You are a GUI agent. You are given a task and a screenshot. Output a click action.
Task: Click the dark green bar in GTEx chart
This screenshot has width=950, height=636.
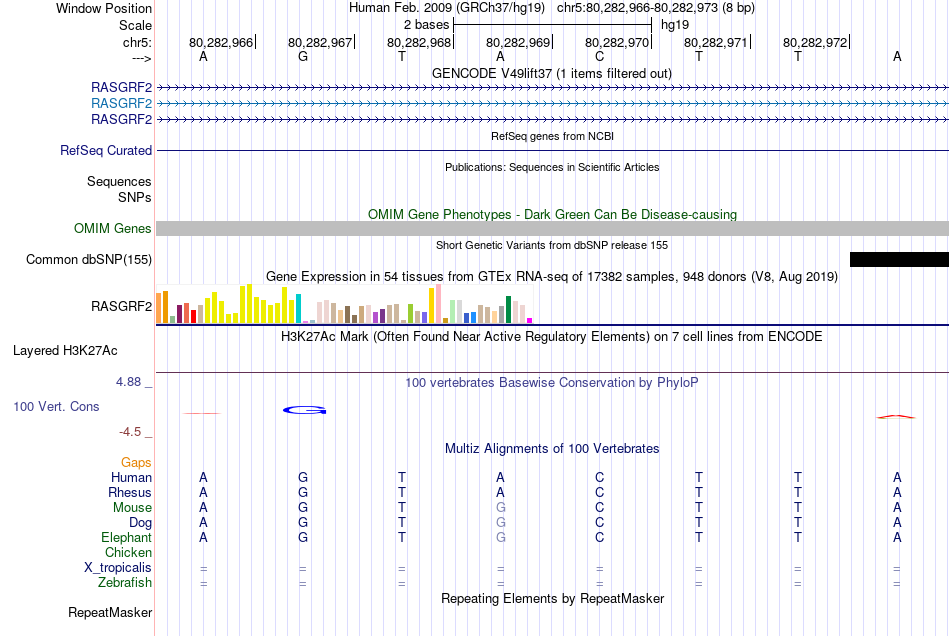508,310
